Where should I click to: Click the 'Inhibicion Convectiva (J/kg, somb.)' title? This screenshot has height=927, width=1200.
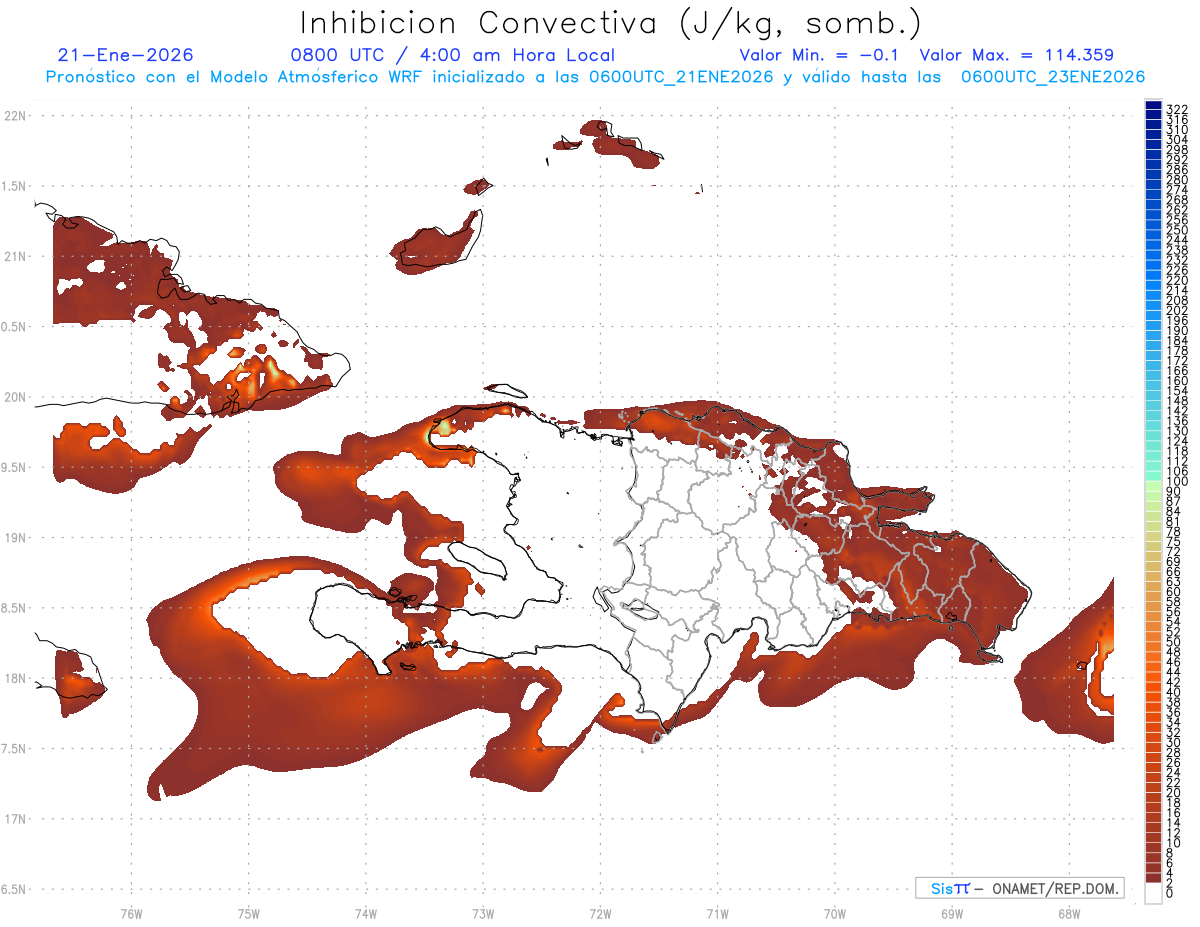coord(611,22)
